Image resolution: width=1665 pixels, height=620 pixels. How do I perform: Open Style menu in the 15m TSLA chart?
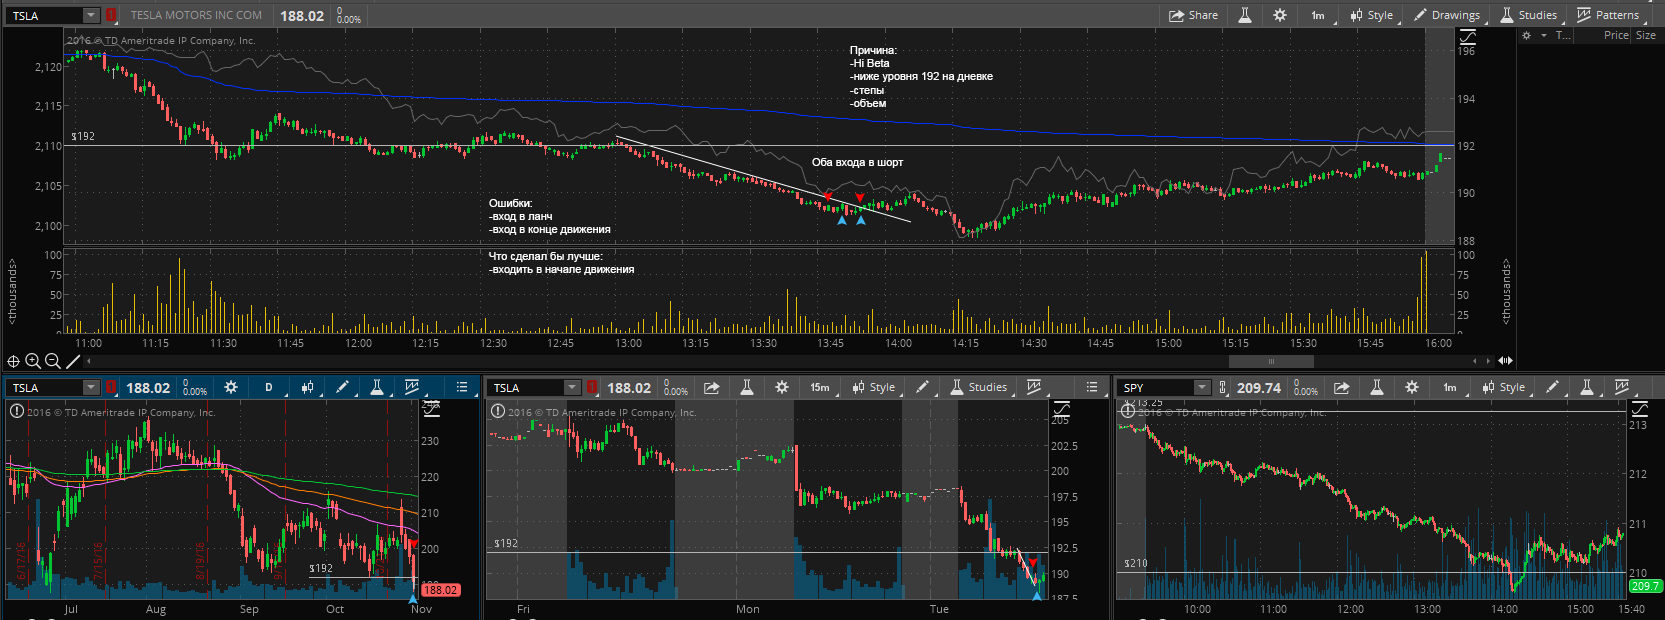click(x=874, y=387)
